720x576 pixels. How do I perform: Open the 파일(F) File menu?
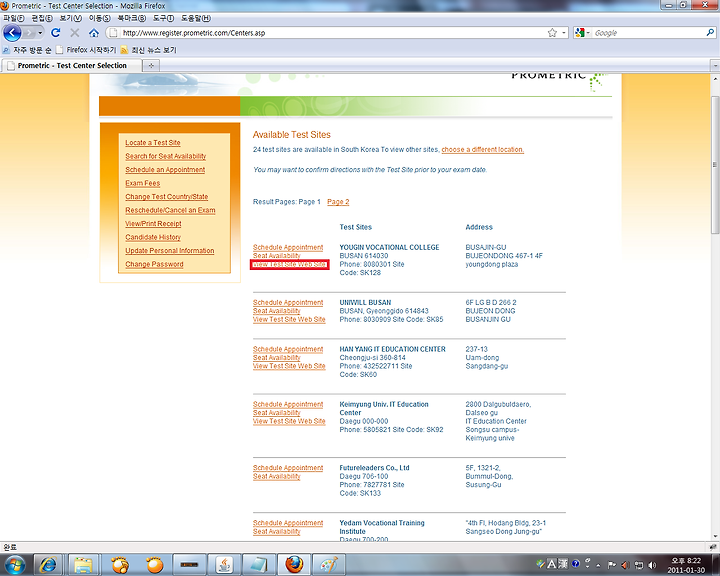click(x=13, y=18)
